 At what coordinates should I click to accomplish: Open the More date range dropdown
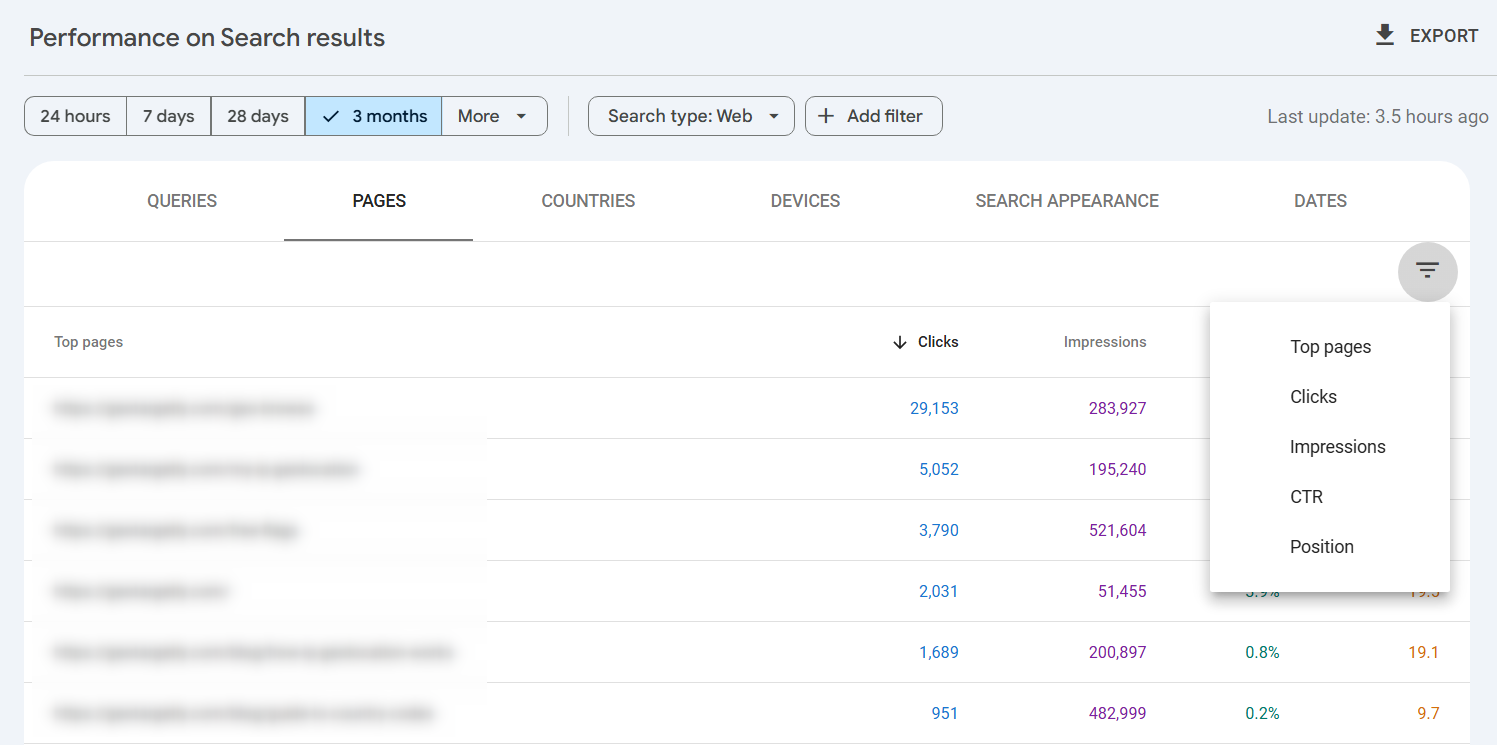pyautogui.click(x=494, y=116)
